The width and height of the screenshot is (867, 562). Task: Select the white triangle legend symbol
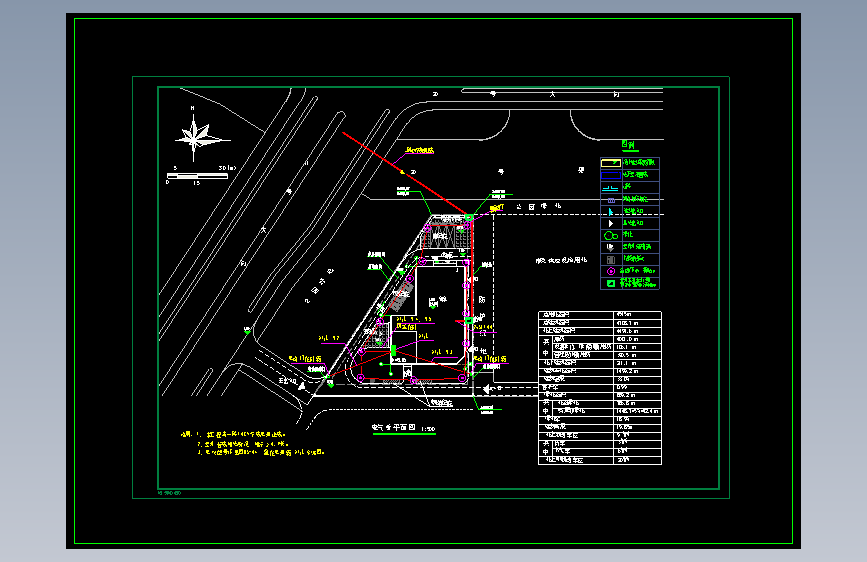click(610, 223)
